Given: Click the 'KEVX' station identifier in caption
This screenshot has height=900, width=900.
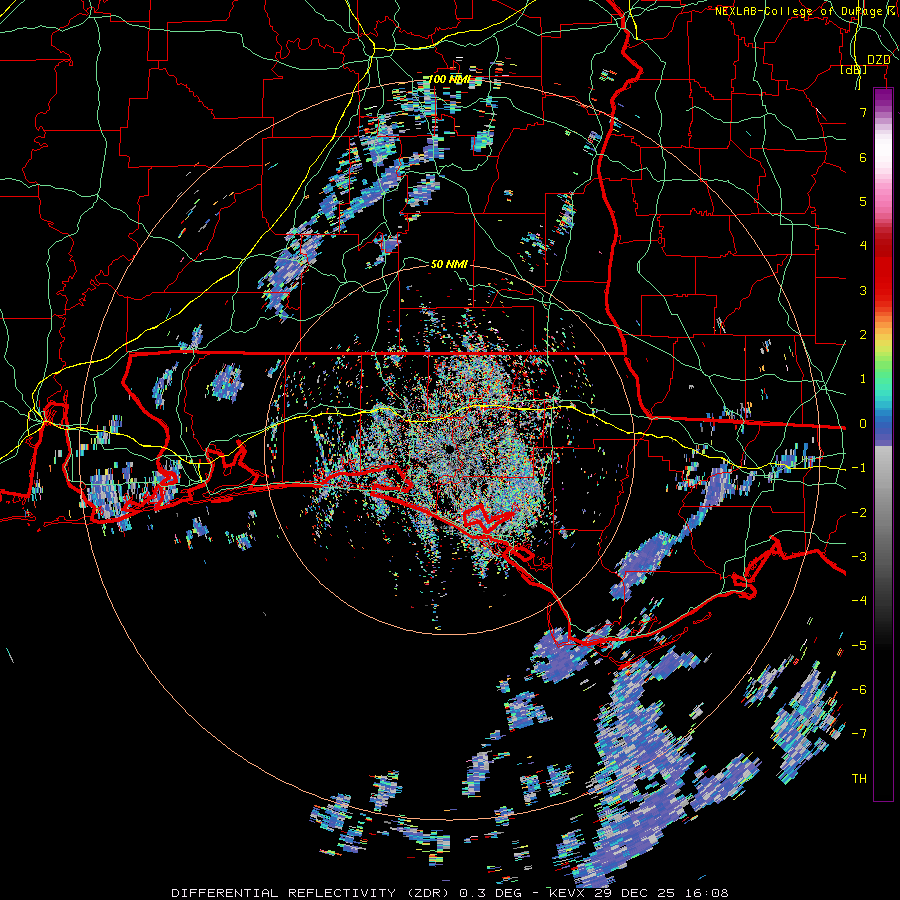Looking at the screenshot, I should (x=570, y=893).
